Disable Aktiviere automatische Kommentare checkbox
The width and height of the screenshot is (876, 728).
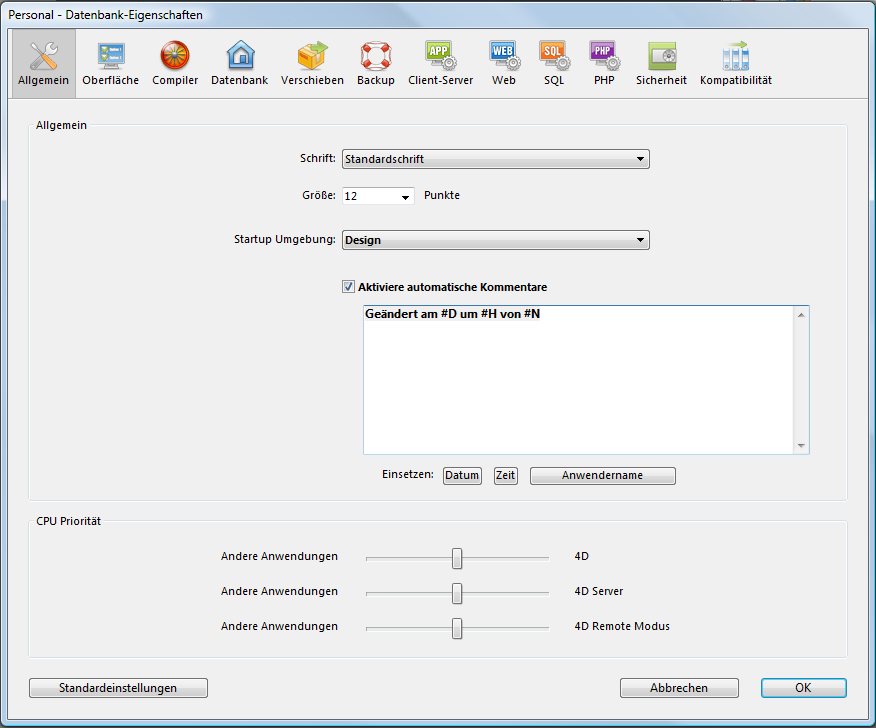[349, 287]
